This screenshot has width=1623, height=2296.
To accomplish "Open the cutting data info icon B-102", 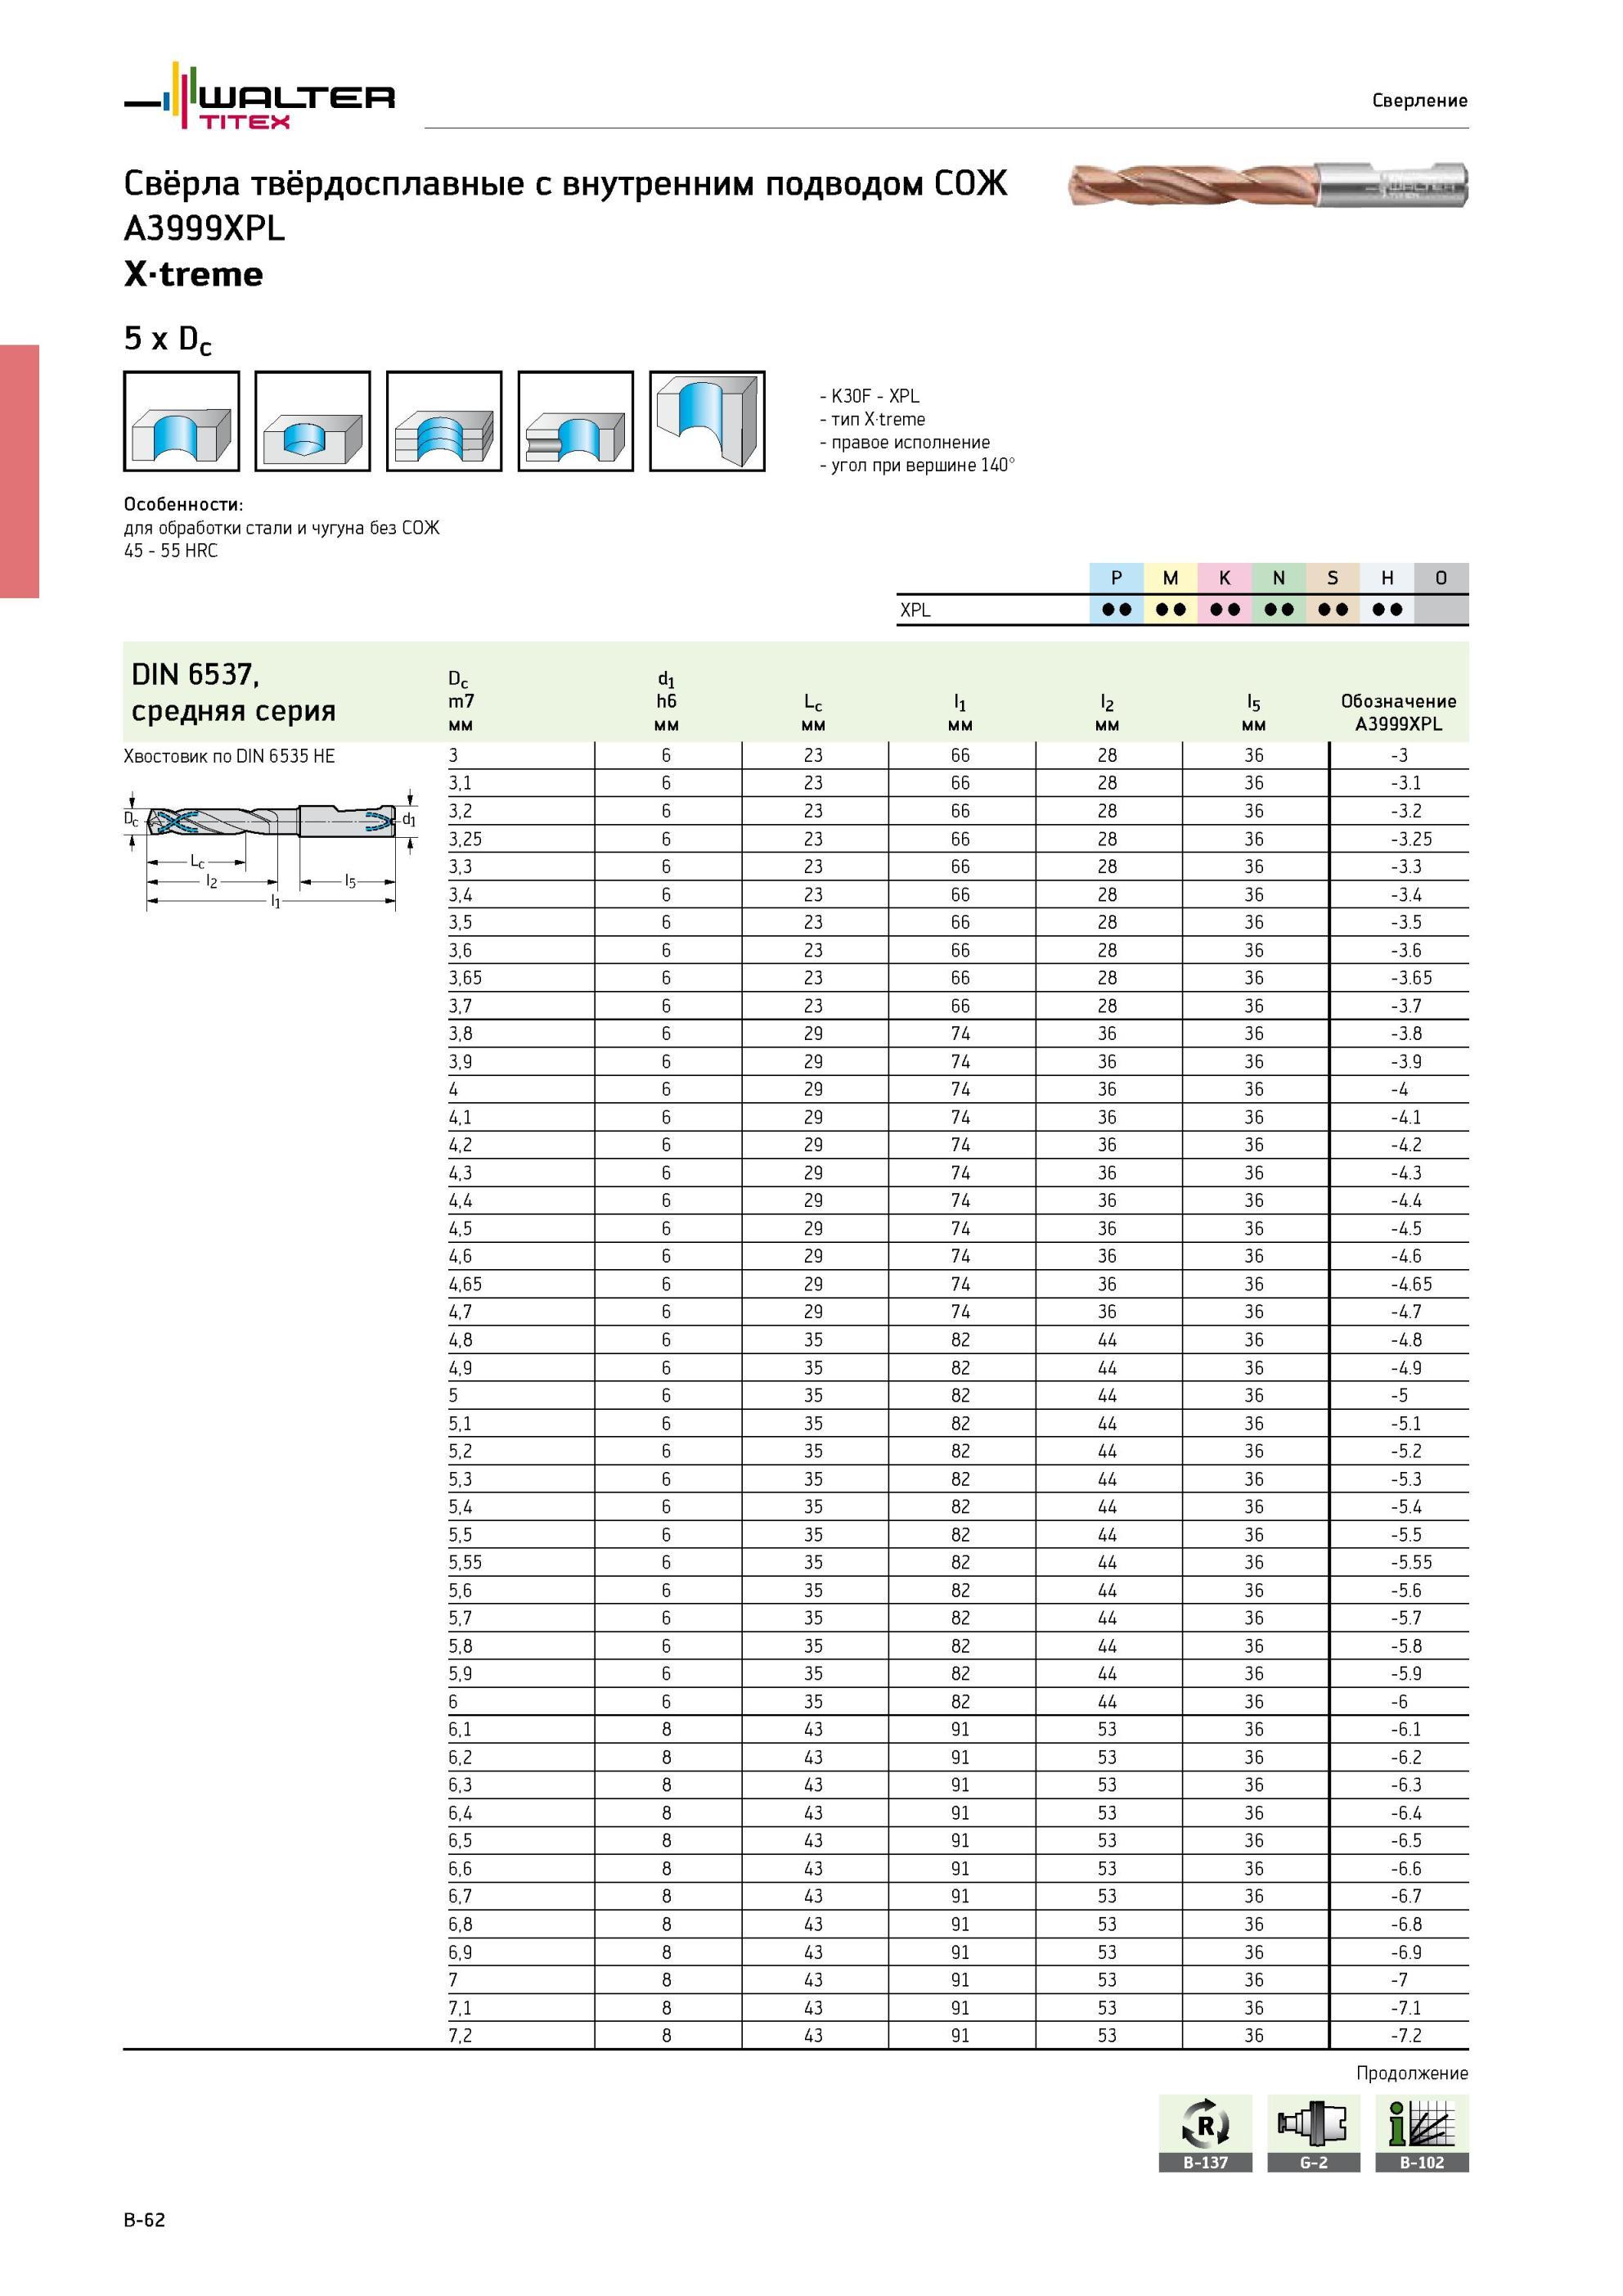I will pos(1422,2133).
